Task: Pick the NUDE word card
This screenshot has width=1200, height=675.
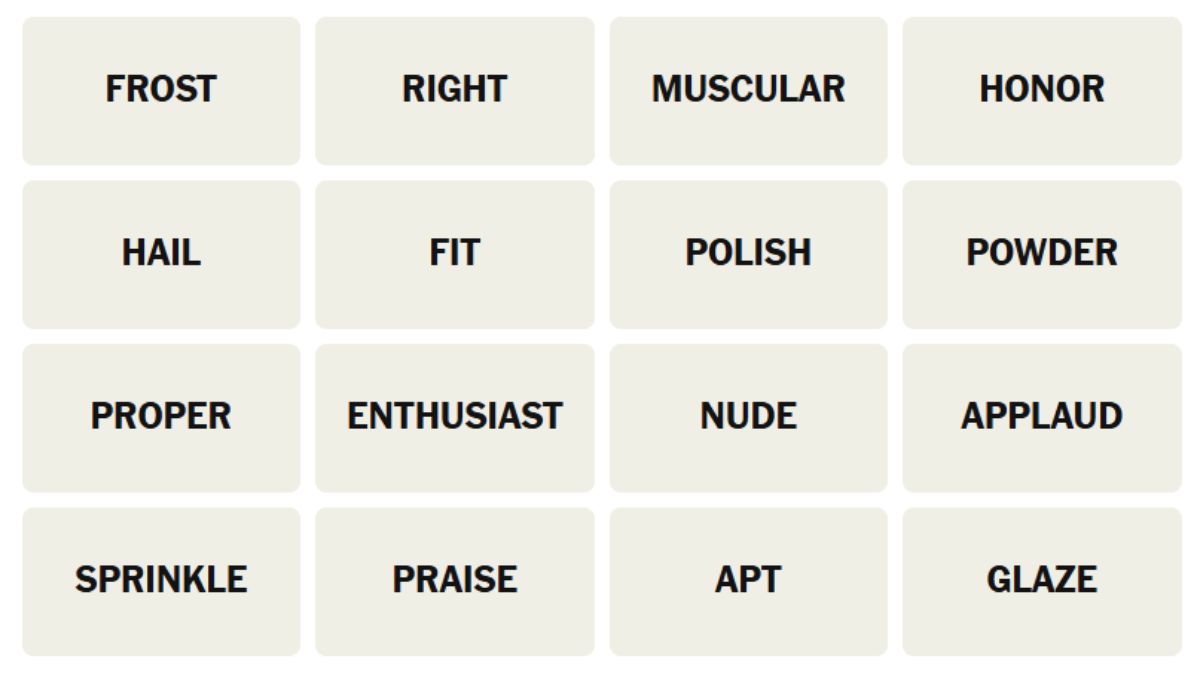Action: [x=748, y=417]
